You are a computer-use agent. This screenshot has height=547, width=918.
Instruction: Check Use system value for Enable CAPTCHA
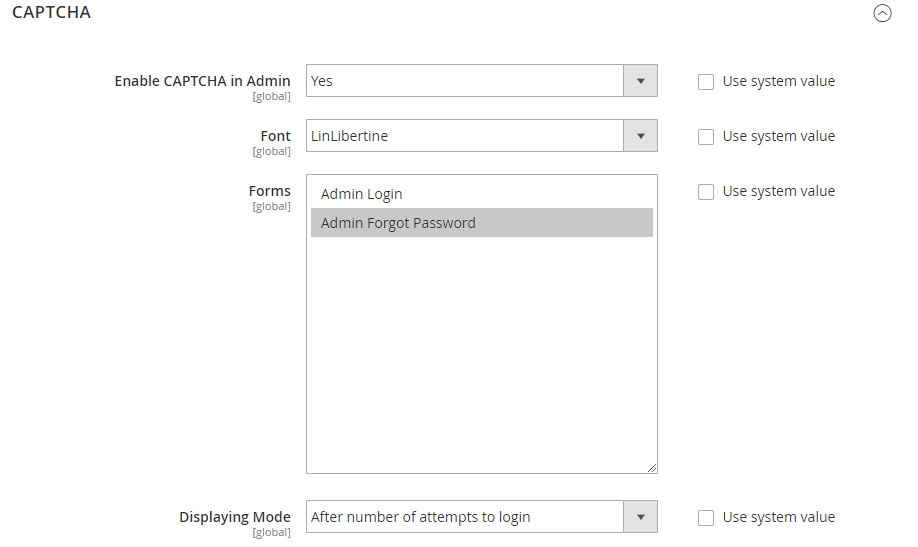click(706, 81)
